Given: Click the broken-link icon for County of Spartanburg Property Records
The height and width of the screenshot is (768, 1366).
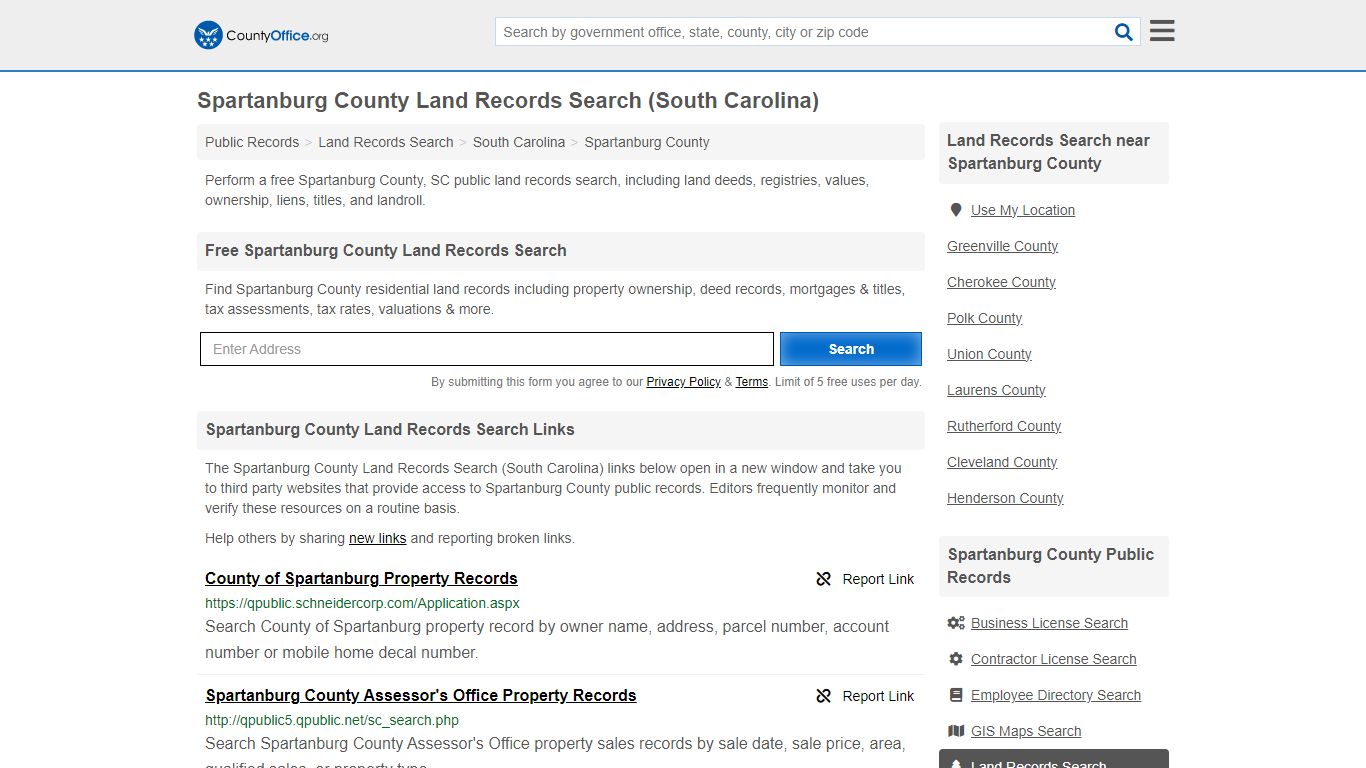Looking at the screenshot, I should pyautogui.click(x=824, y=579).
